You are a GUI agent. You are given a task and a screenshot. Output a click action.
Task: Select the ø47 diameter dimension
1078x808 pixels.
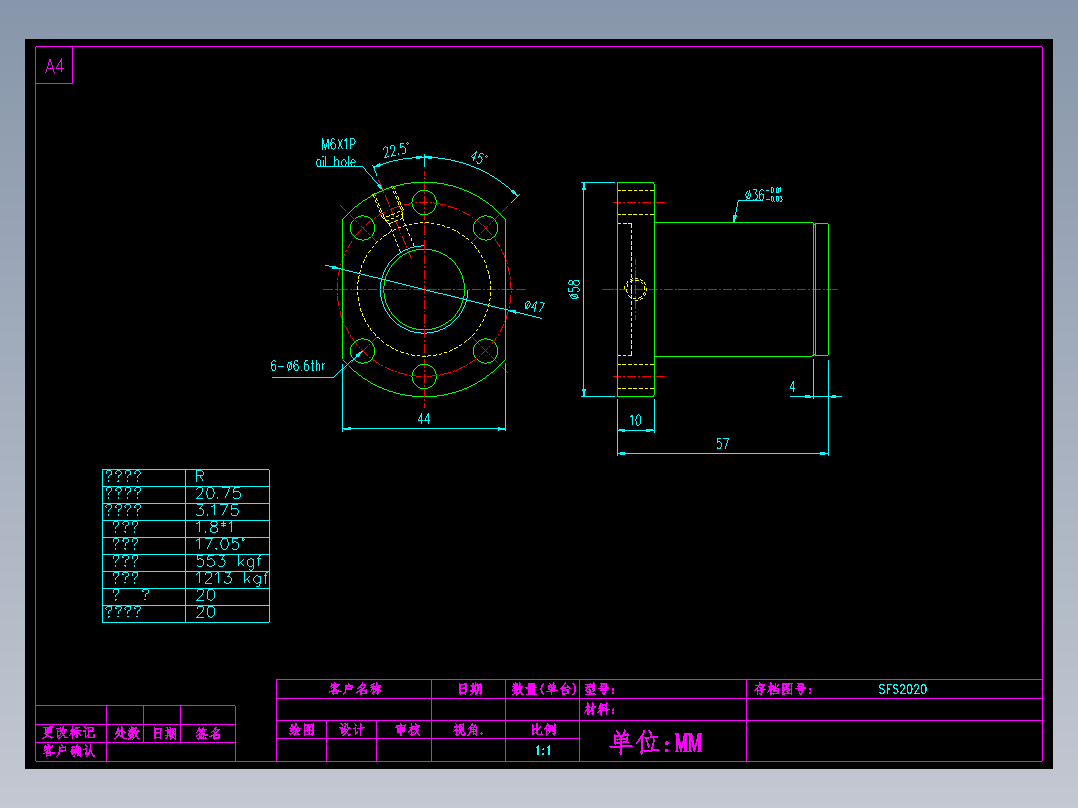[x=534, y=306]
